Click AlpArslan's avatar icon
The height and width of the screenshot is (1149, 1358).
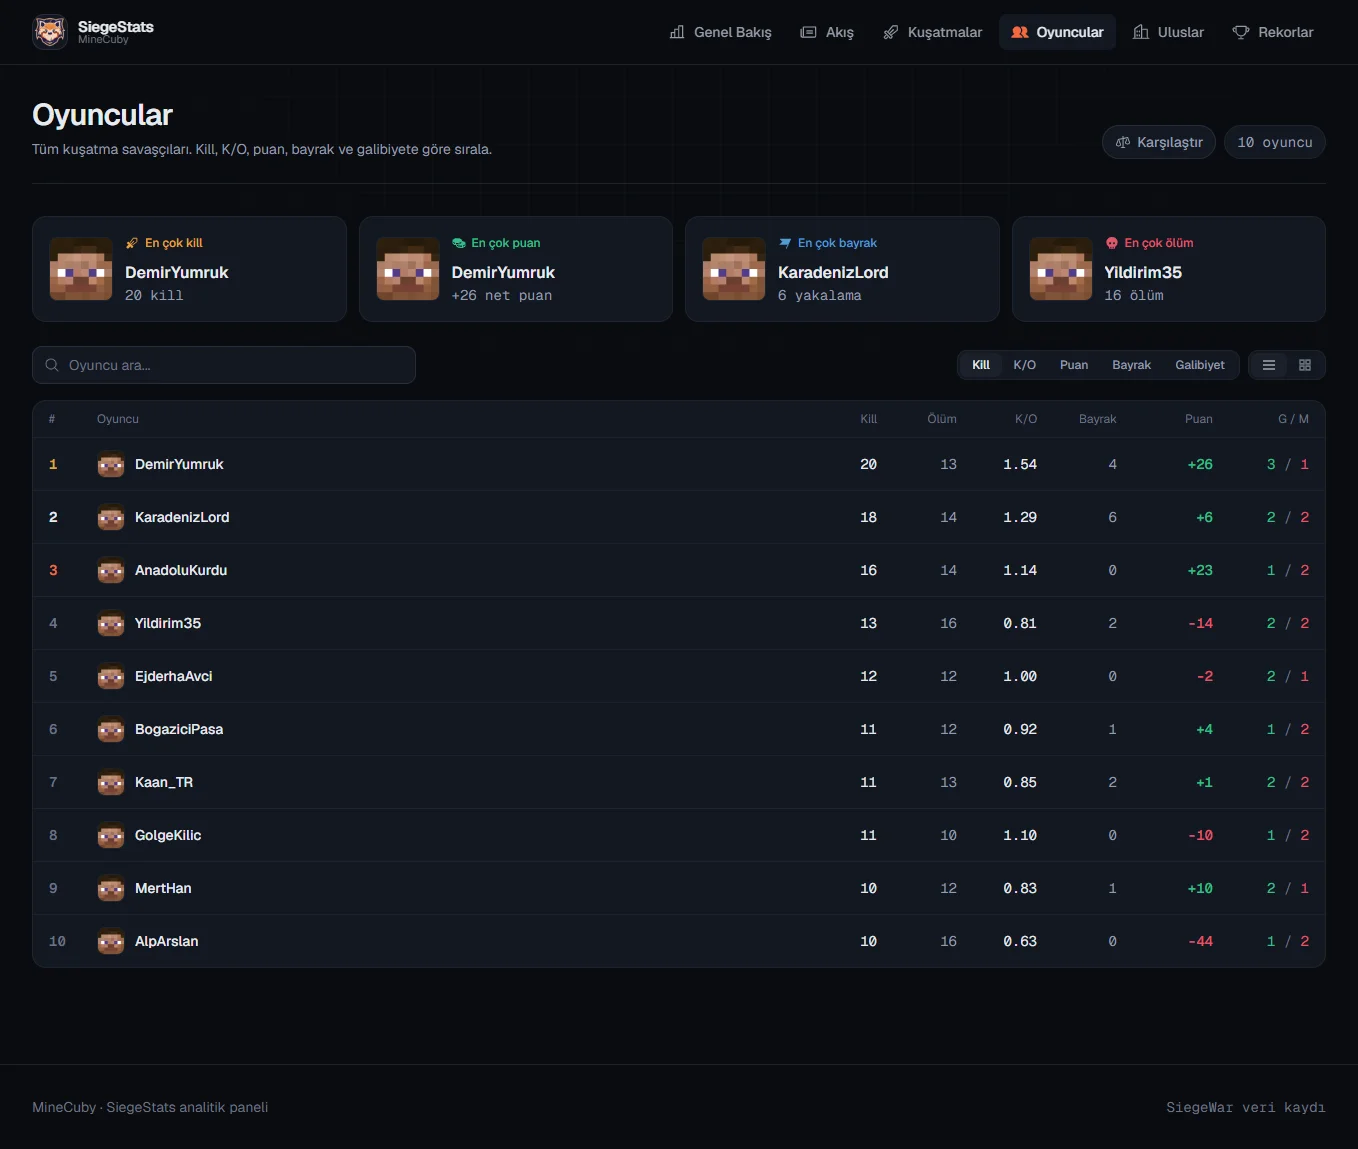point(111,941)
